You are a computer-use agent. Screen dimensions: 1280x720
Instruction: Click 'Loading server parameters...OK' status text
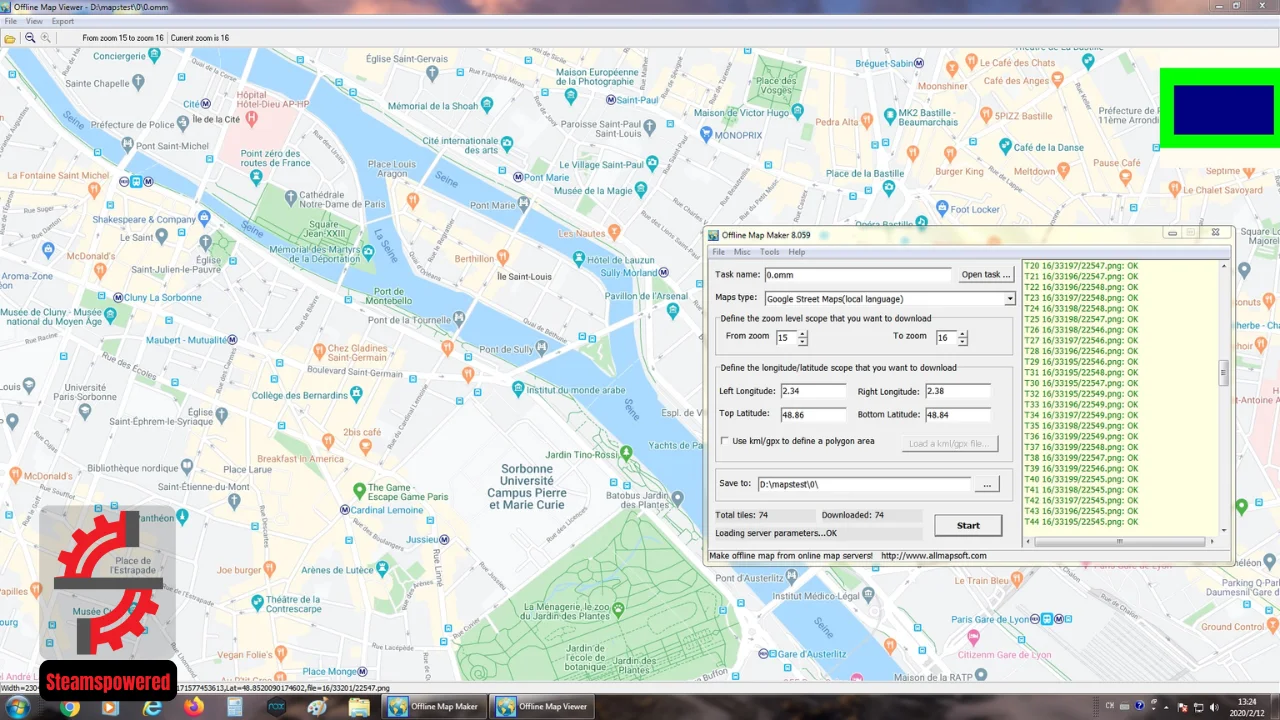776,533
